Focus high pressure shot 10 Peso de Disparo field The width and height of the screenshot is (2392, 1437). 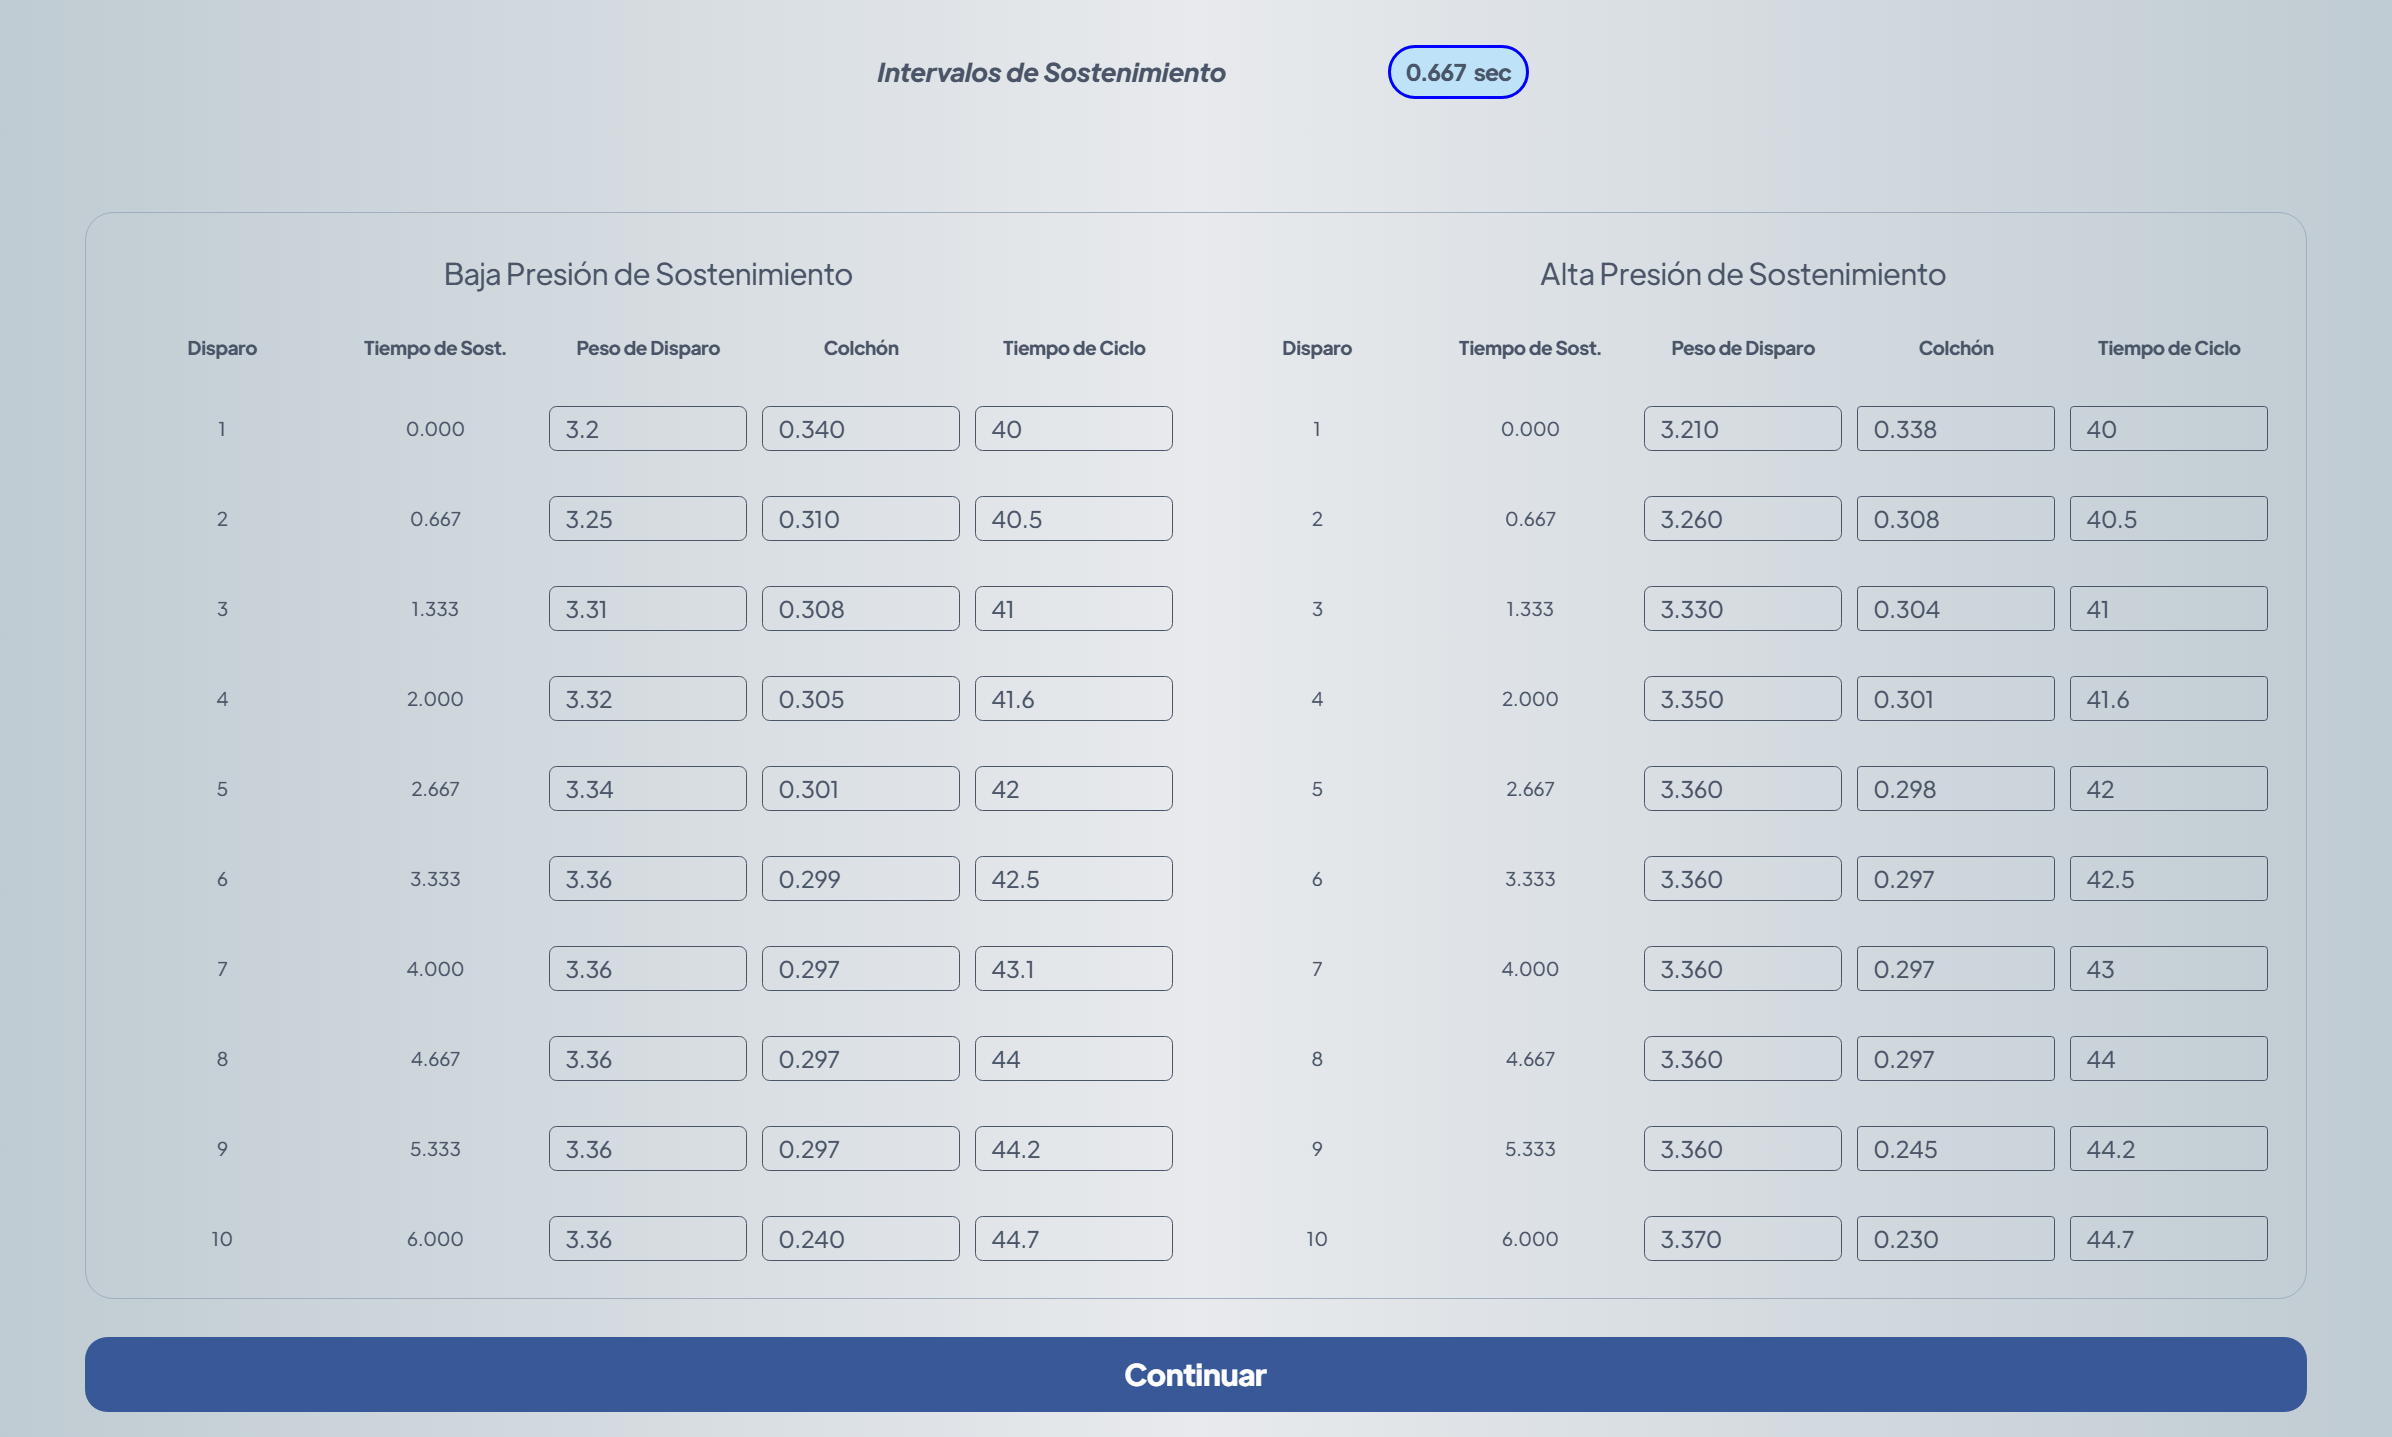coord(1742,1239)
